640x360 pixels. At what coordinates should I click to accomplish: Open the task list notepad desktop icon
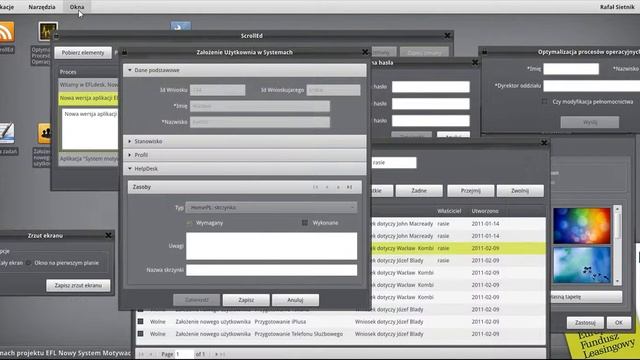(x=7, y=133)
